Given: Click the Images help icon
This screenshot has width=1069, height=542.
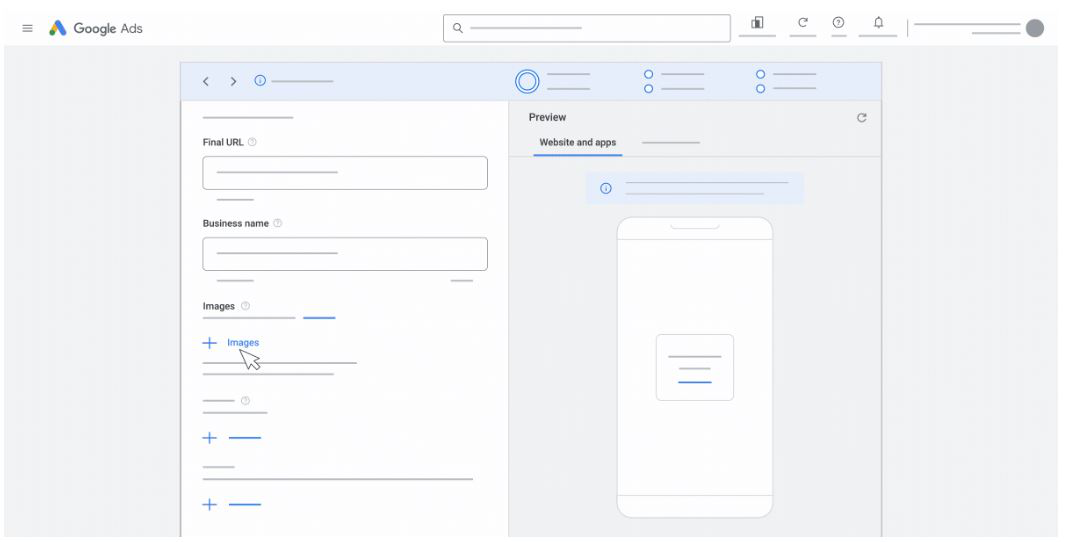Looking at the screenshot, I should pos(246,305).
